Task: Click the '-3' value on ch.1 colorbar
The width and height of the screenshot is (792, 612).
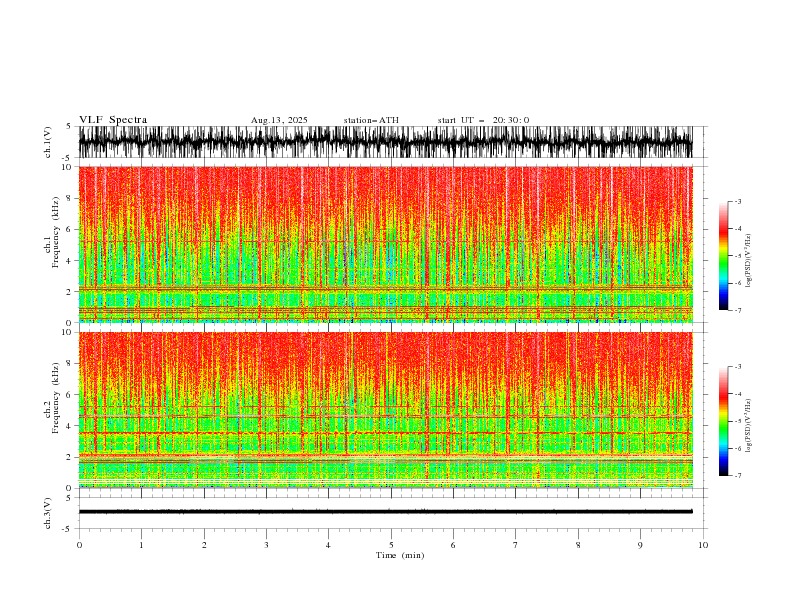Action: 737,201
